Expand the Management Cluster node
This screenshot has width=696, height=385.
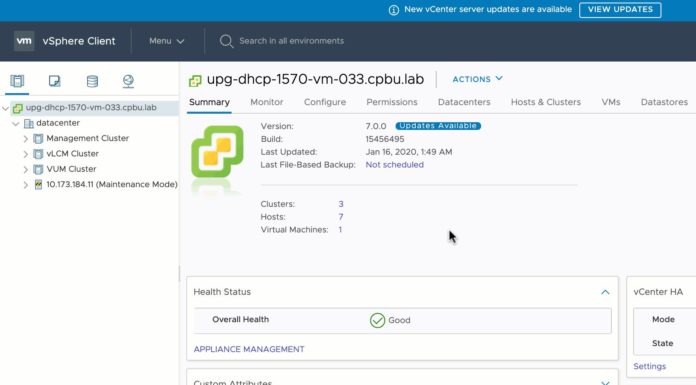26,139
